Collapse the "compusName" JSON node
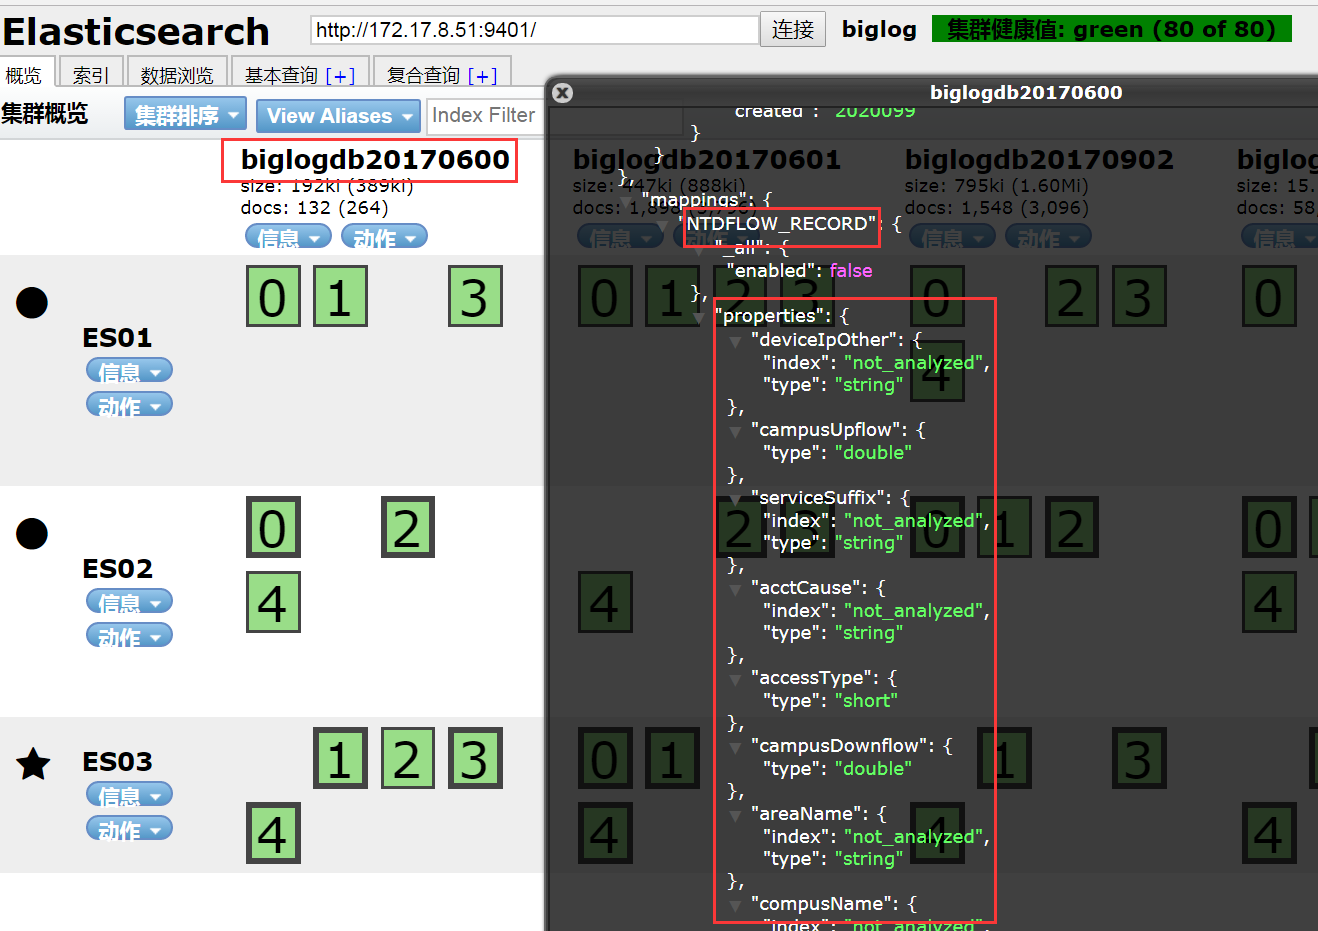The image size is (1318, 931). 736,905
